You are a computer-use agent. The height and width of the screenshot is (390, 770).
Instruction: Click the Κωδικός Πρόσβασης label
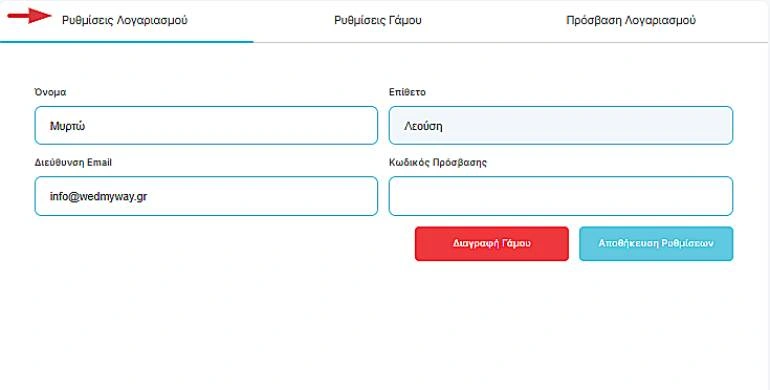pos(438,163)
